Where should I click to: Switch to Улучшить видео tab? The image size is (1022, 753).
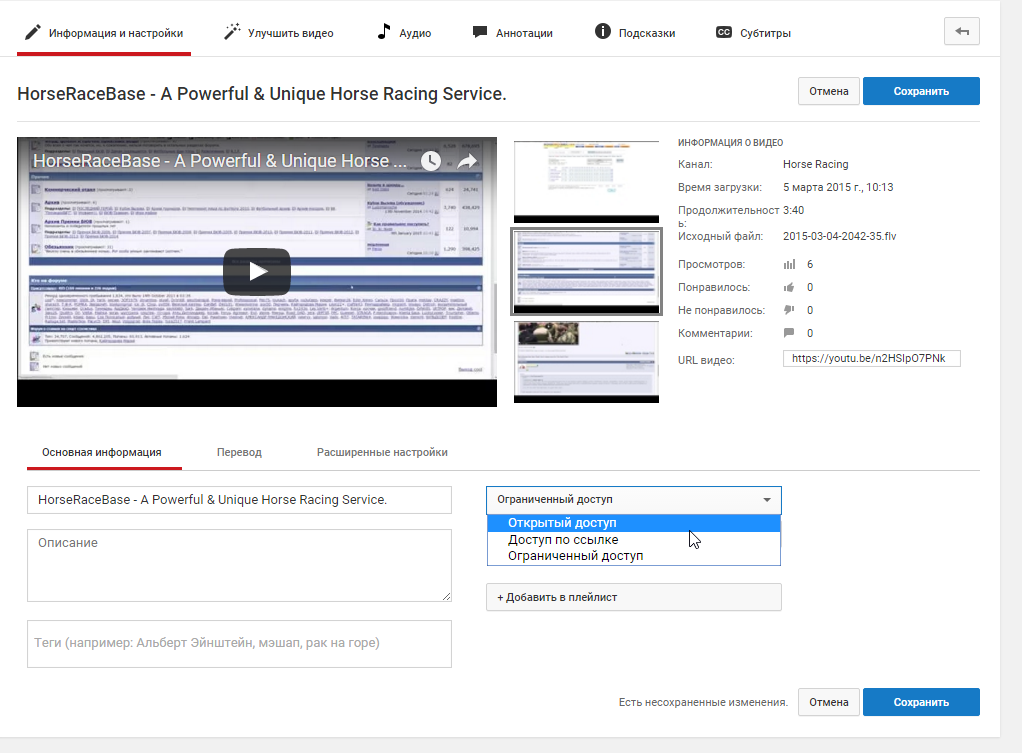pyautogui.click(x=279, y=33)
